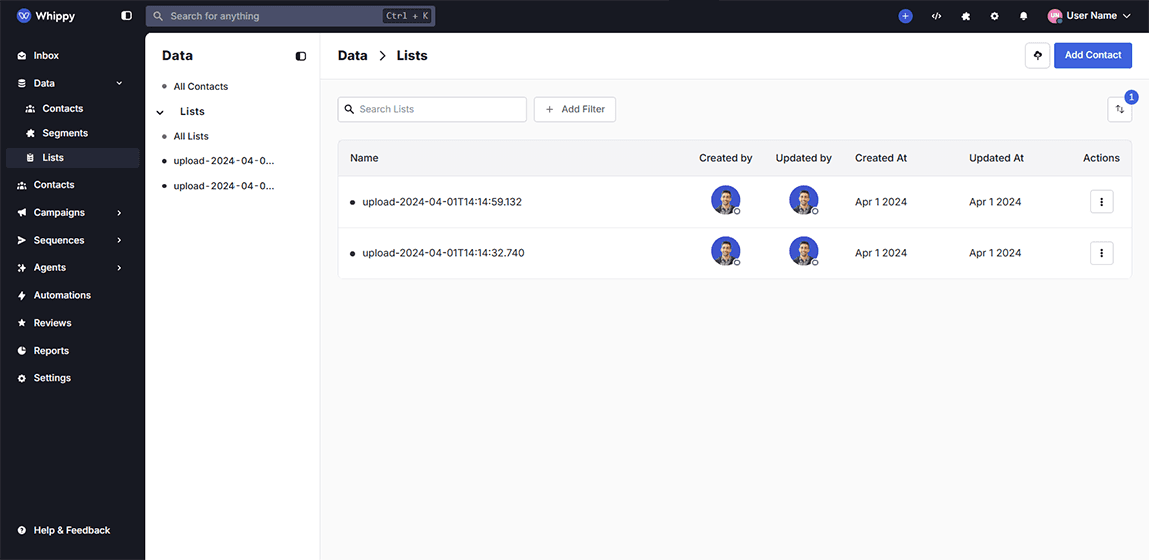Click the Campaigns megaphone icon
This screenshot has height=560, width=1149.
pyautogui.click(x=21, y=213)
